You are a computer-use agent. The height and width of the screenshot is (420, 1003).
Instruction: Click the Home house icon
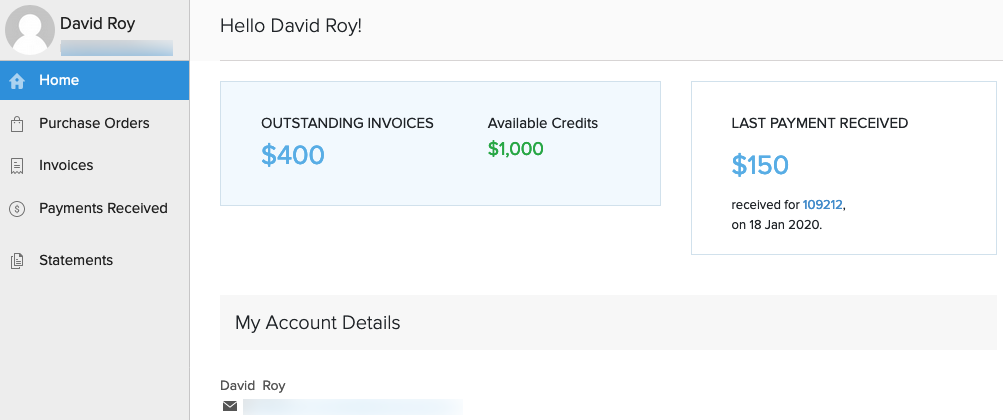(x=17, y=81)
